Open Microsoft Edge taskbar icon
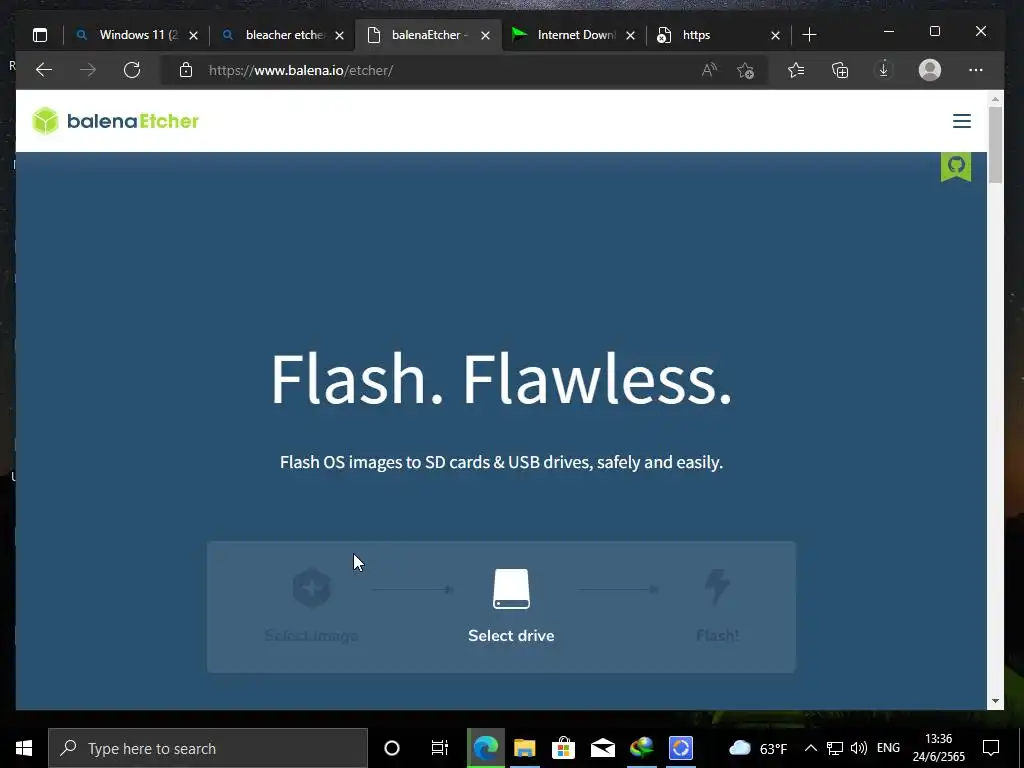 [486, 748]
